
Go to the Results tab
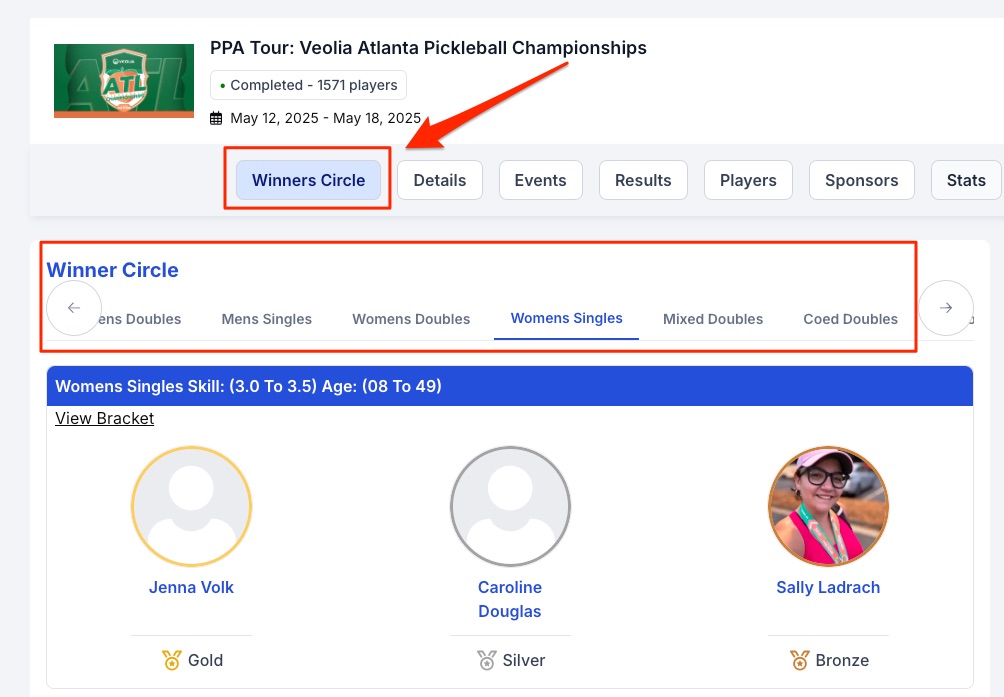click(643, 180)
